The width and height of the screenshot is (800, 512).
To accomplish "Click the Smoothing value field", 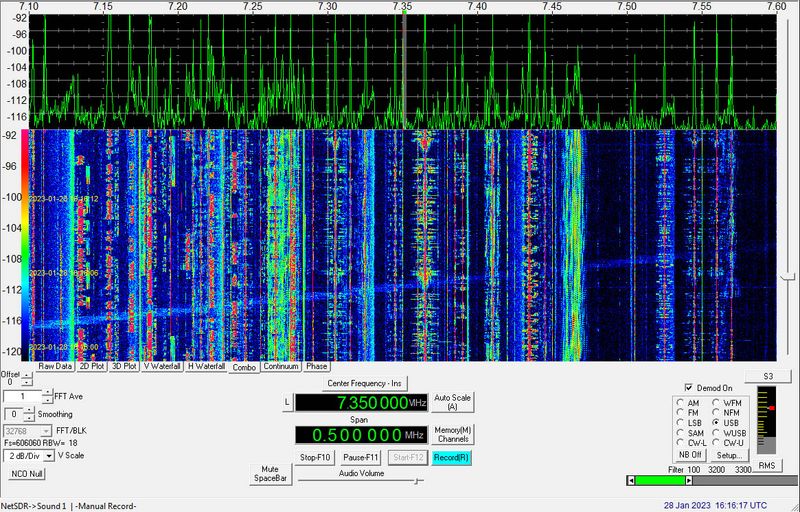I will tap(14, 414).
